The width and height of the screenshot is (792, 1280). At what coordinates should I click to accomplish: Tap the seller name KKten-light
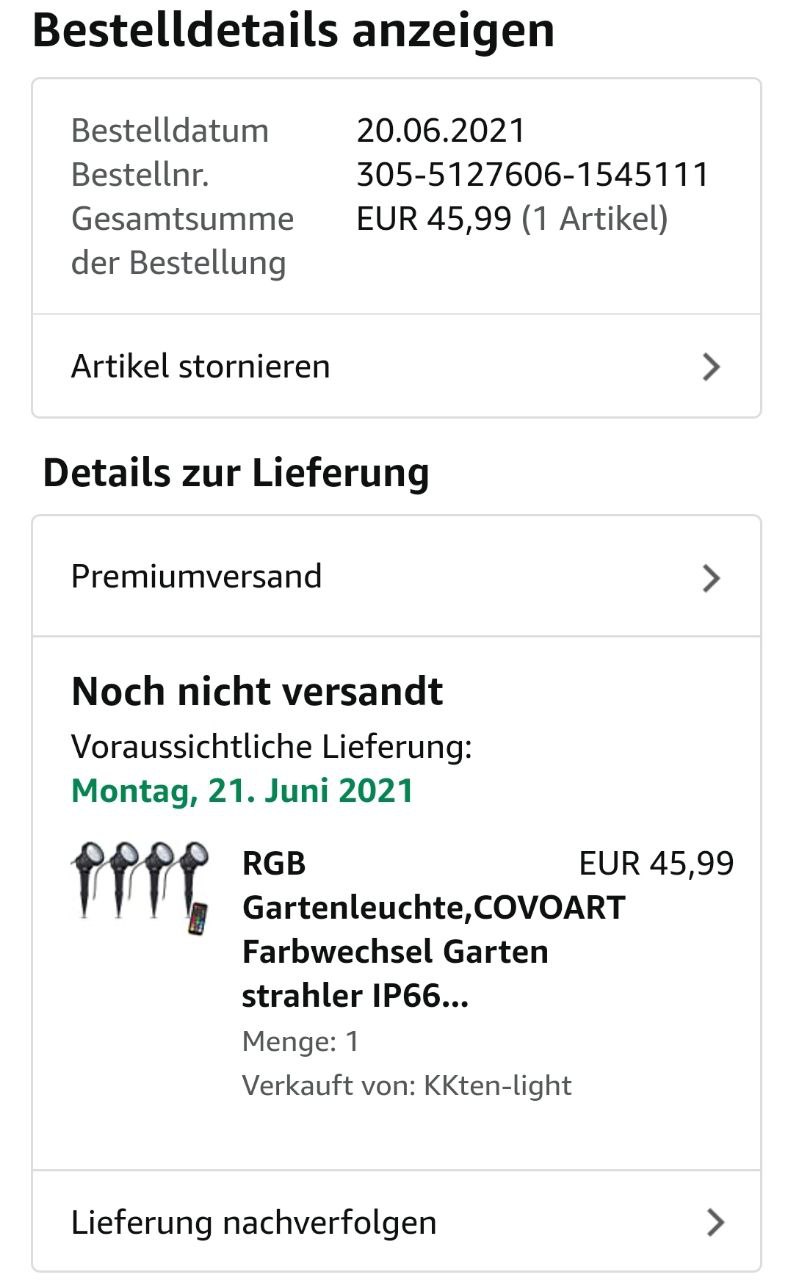[497, 1085]
